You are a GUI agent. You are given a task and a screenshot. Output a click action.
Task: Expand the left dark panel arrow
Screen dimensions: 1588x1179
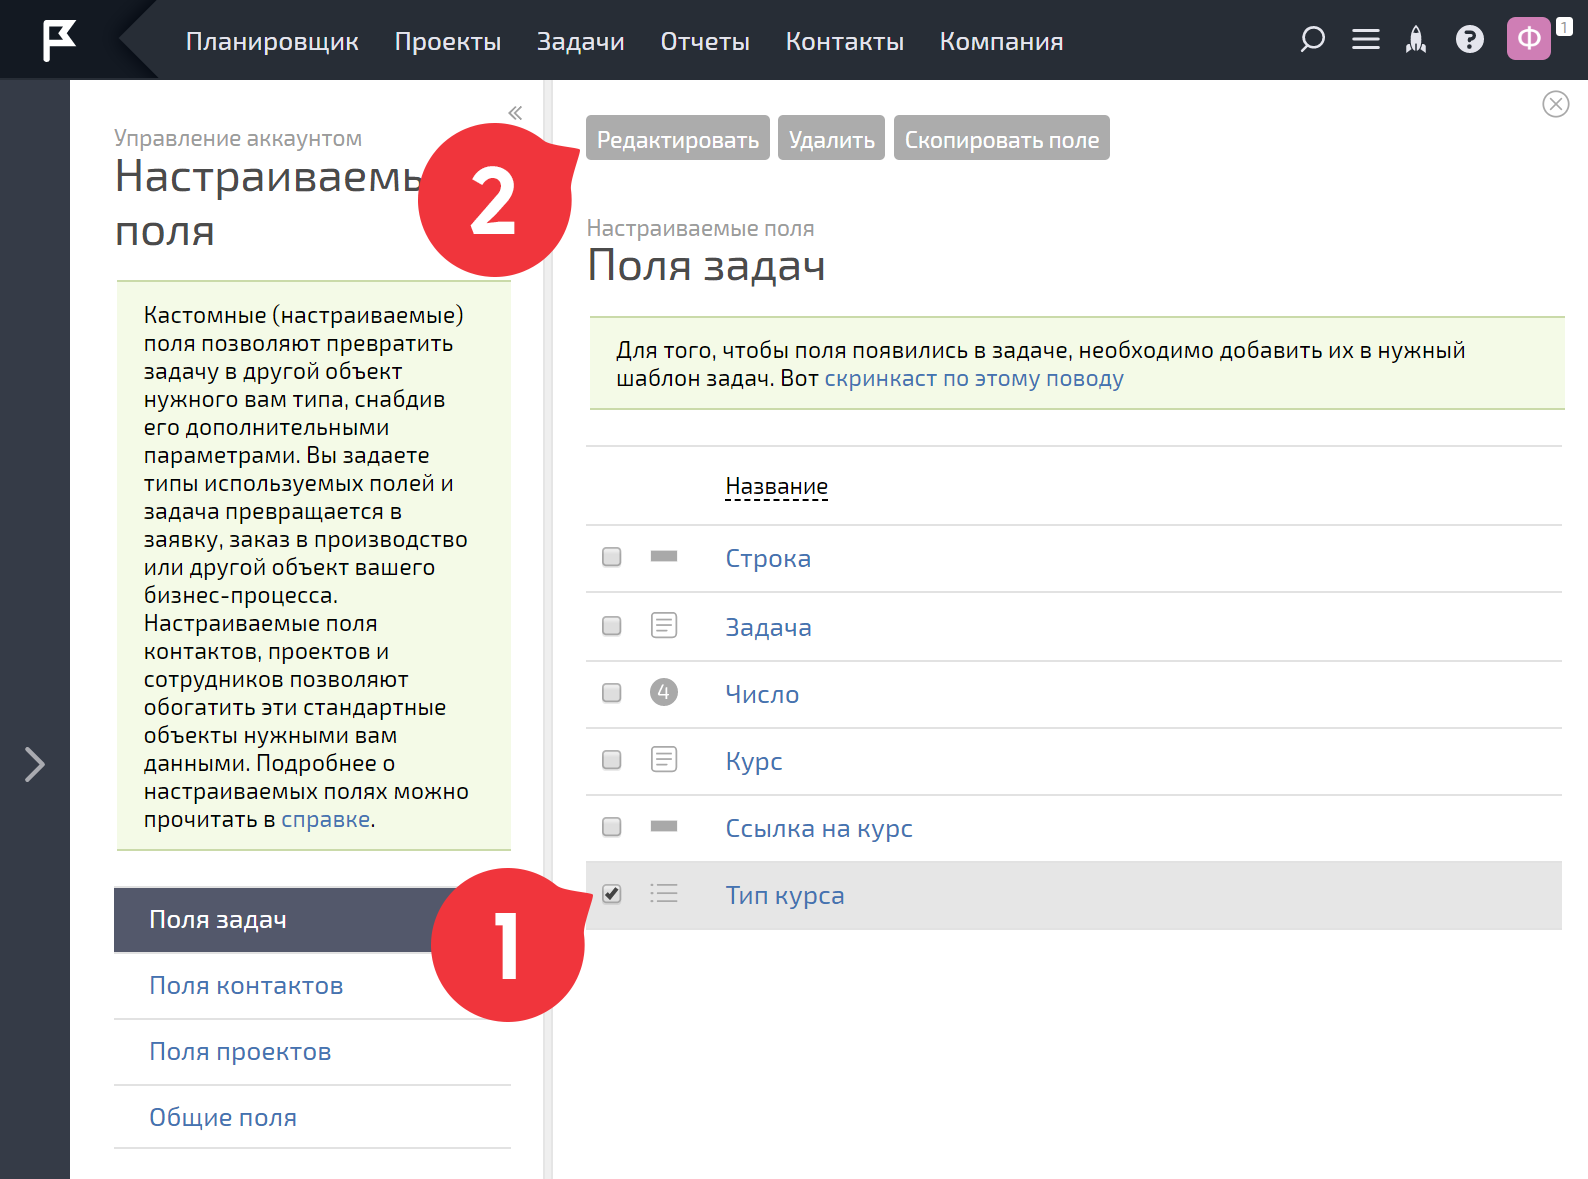coord(35,765)
